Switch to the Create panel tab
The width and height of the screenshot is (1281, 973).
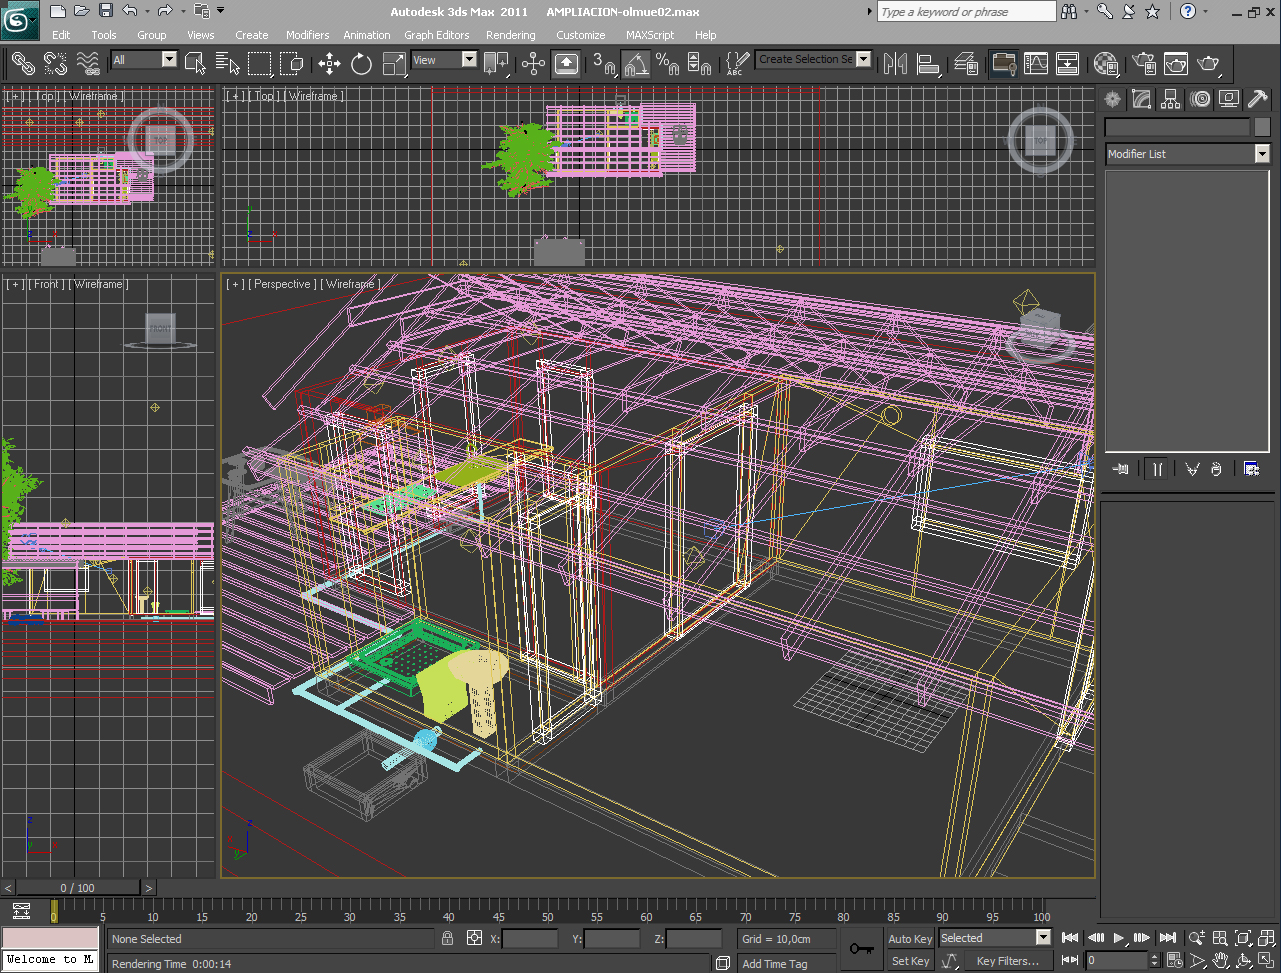pos(1113,99)
